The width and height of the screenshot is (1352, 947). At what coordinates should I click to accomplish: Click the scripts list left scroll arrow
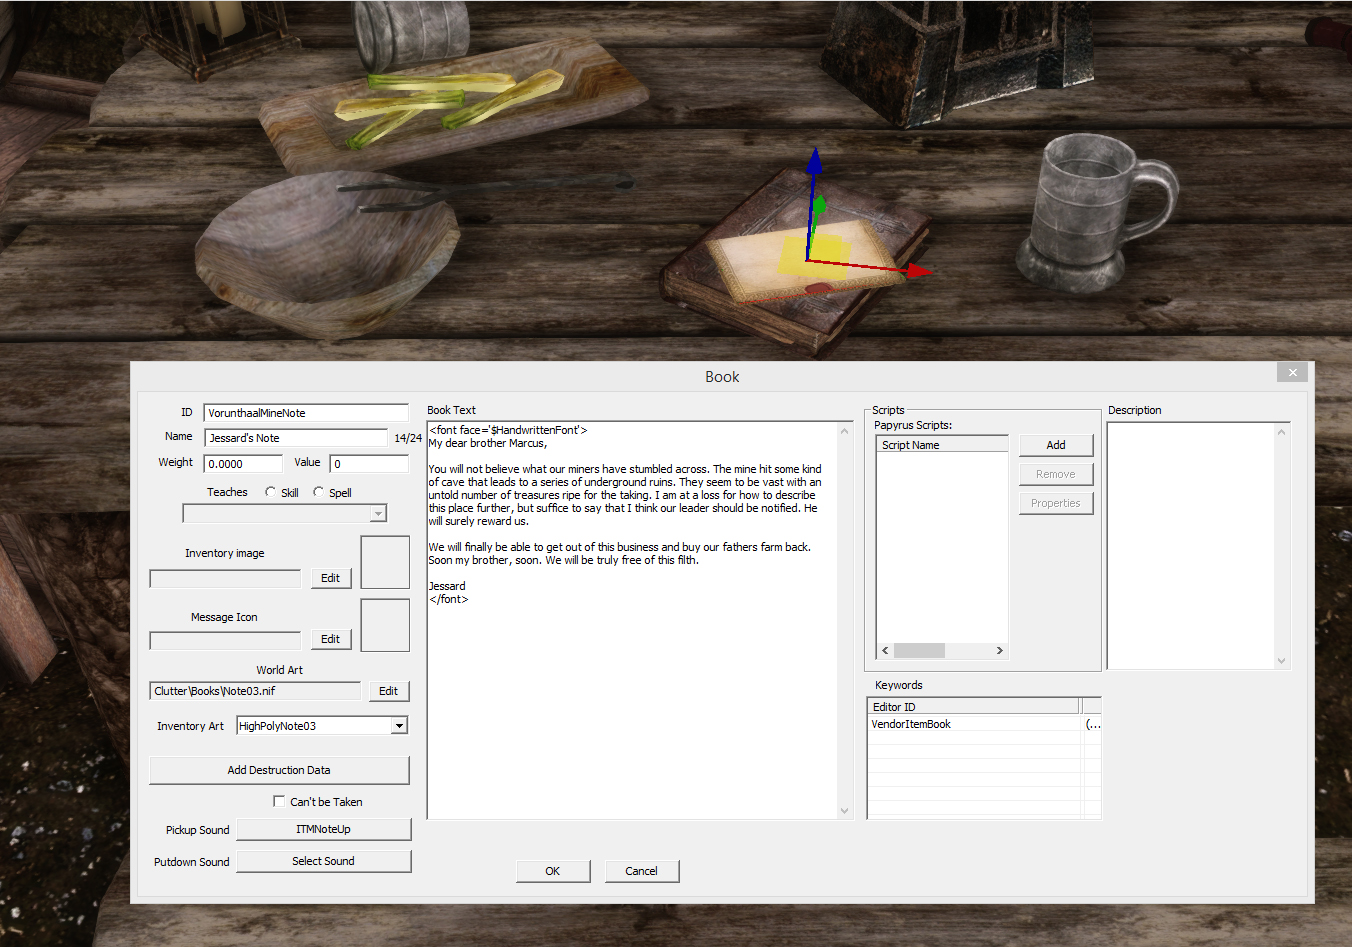point(885,650)
